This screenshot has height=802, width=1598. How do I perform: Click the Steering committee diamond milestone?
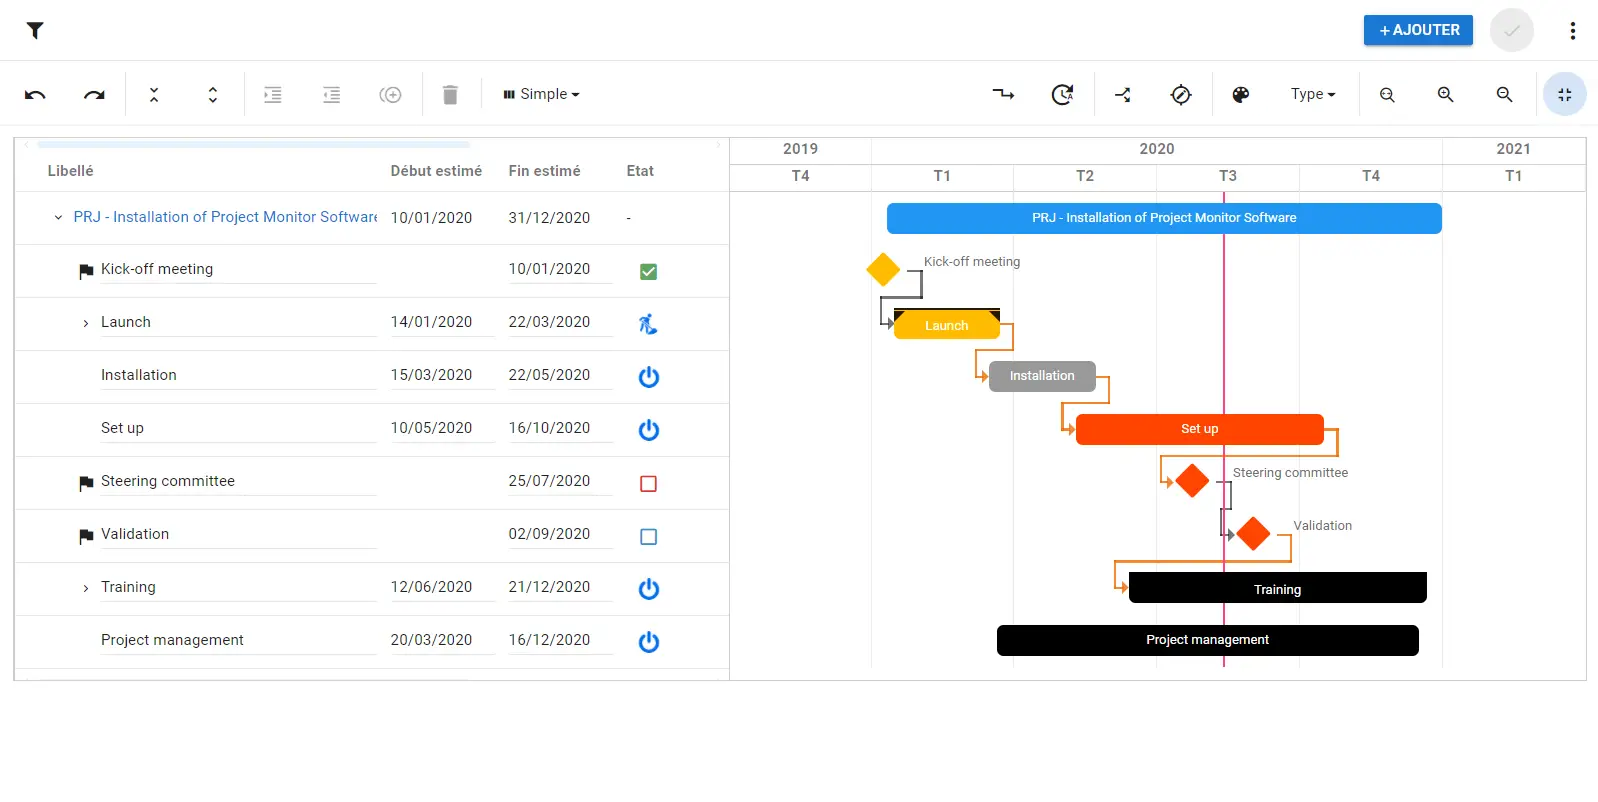click(x=1192, y=481)
